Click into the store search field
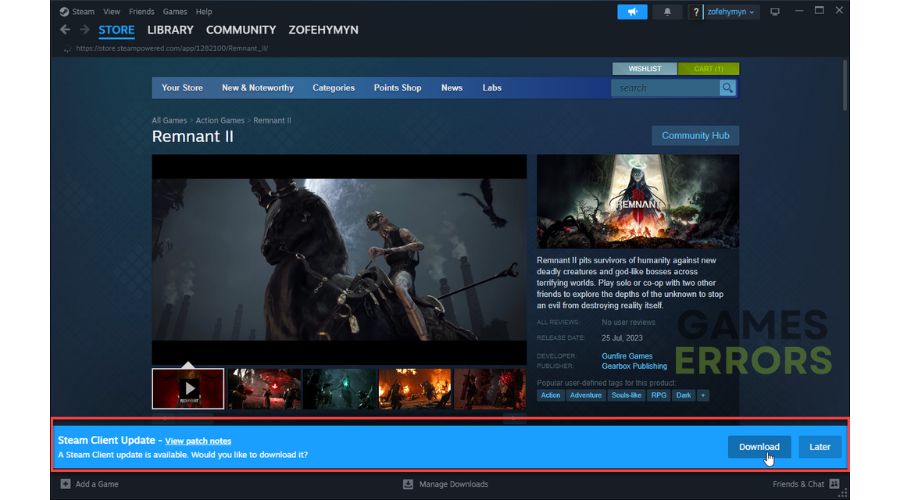The image size is (900, 500). tap(665, 88)
